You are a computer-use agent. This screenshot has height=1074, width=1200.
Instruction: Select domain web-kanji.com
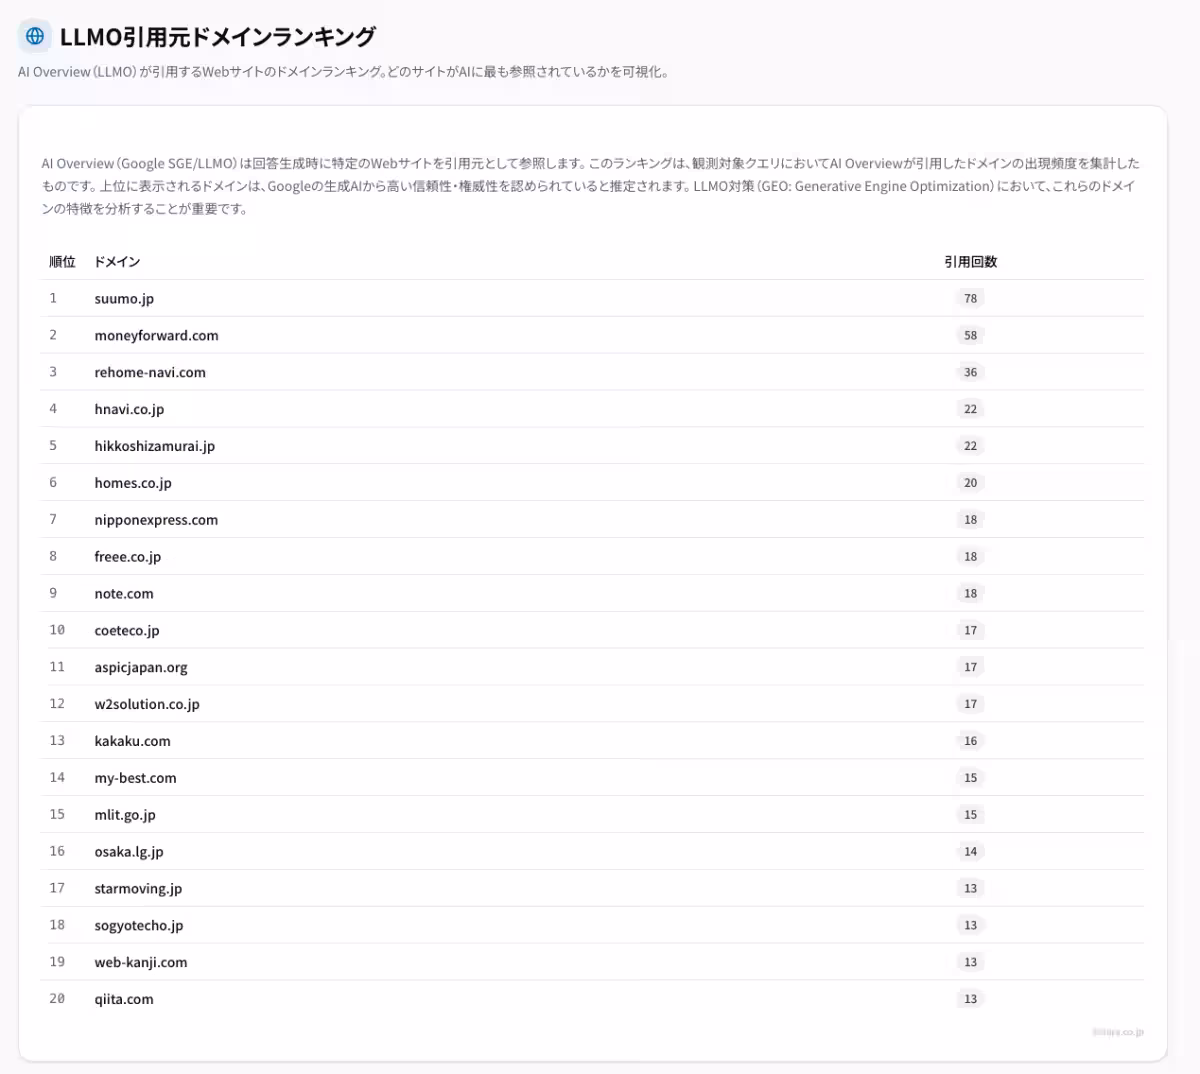coord(141,962)
